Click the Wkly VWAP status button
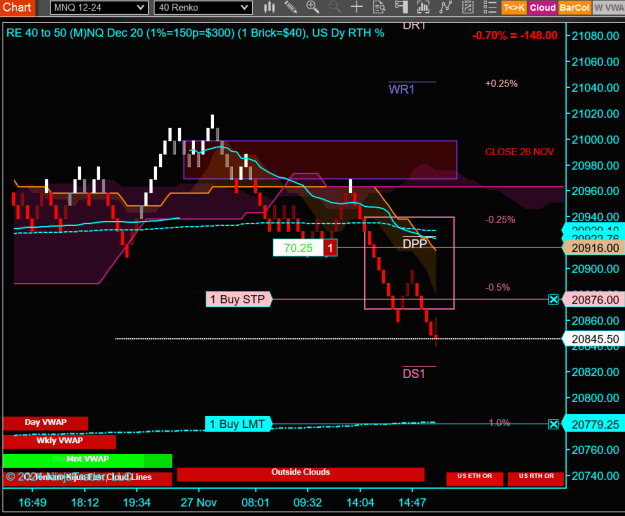This screenshot has height=516, width=625. point(59,441)
